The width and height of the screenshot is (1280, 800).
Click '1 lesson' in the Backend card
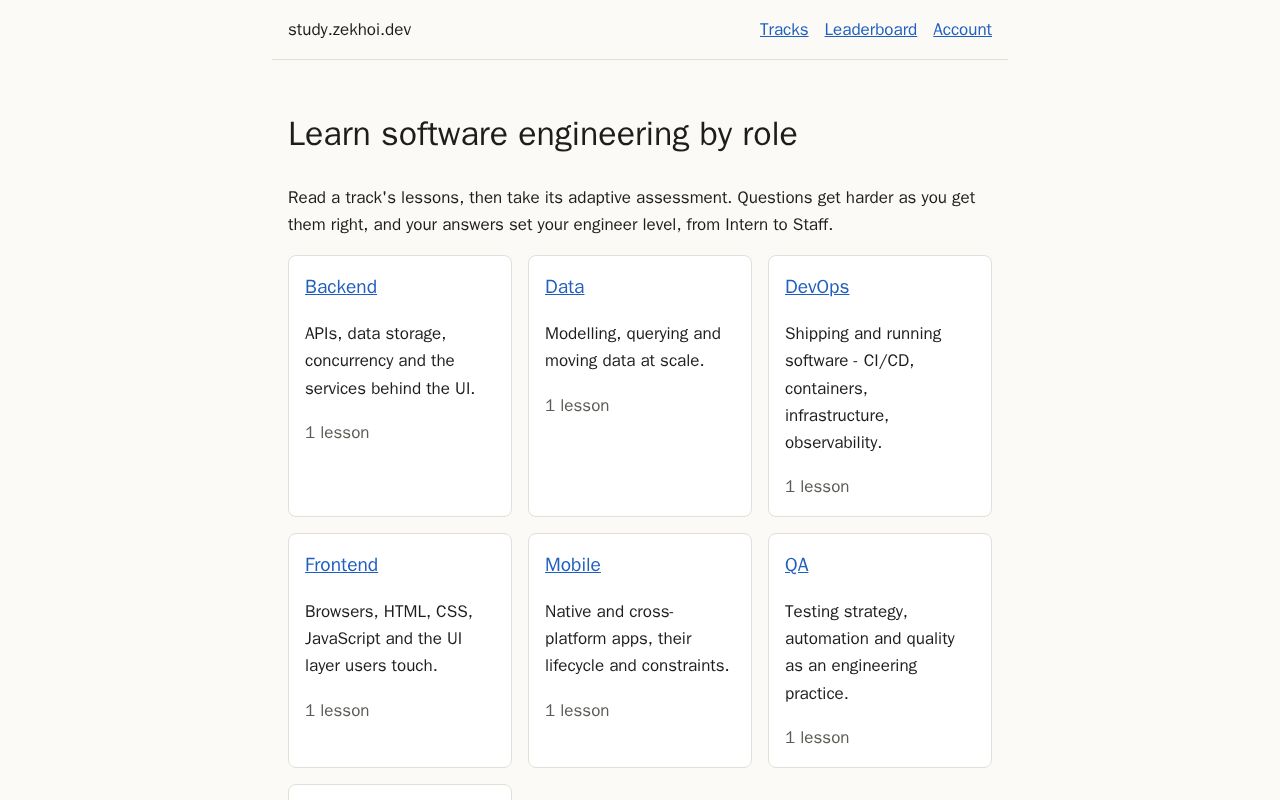pyautogui.click(x=337, y=433)
